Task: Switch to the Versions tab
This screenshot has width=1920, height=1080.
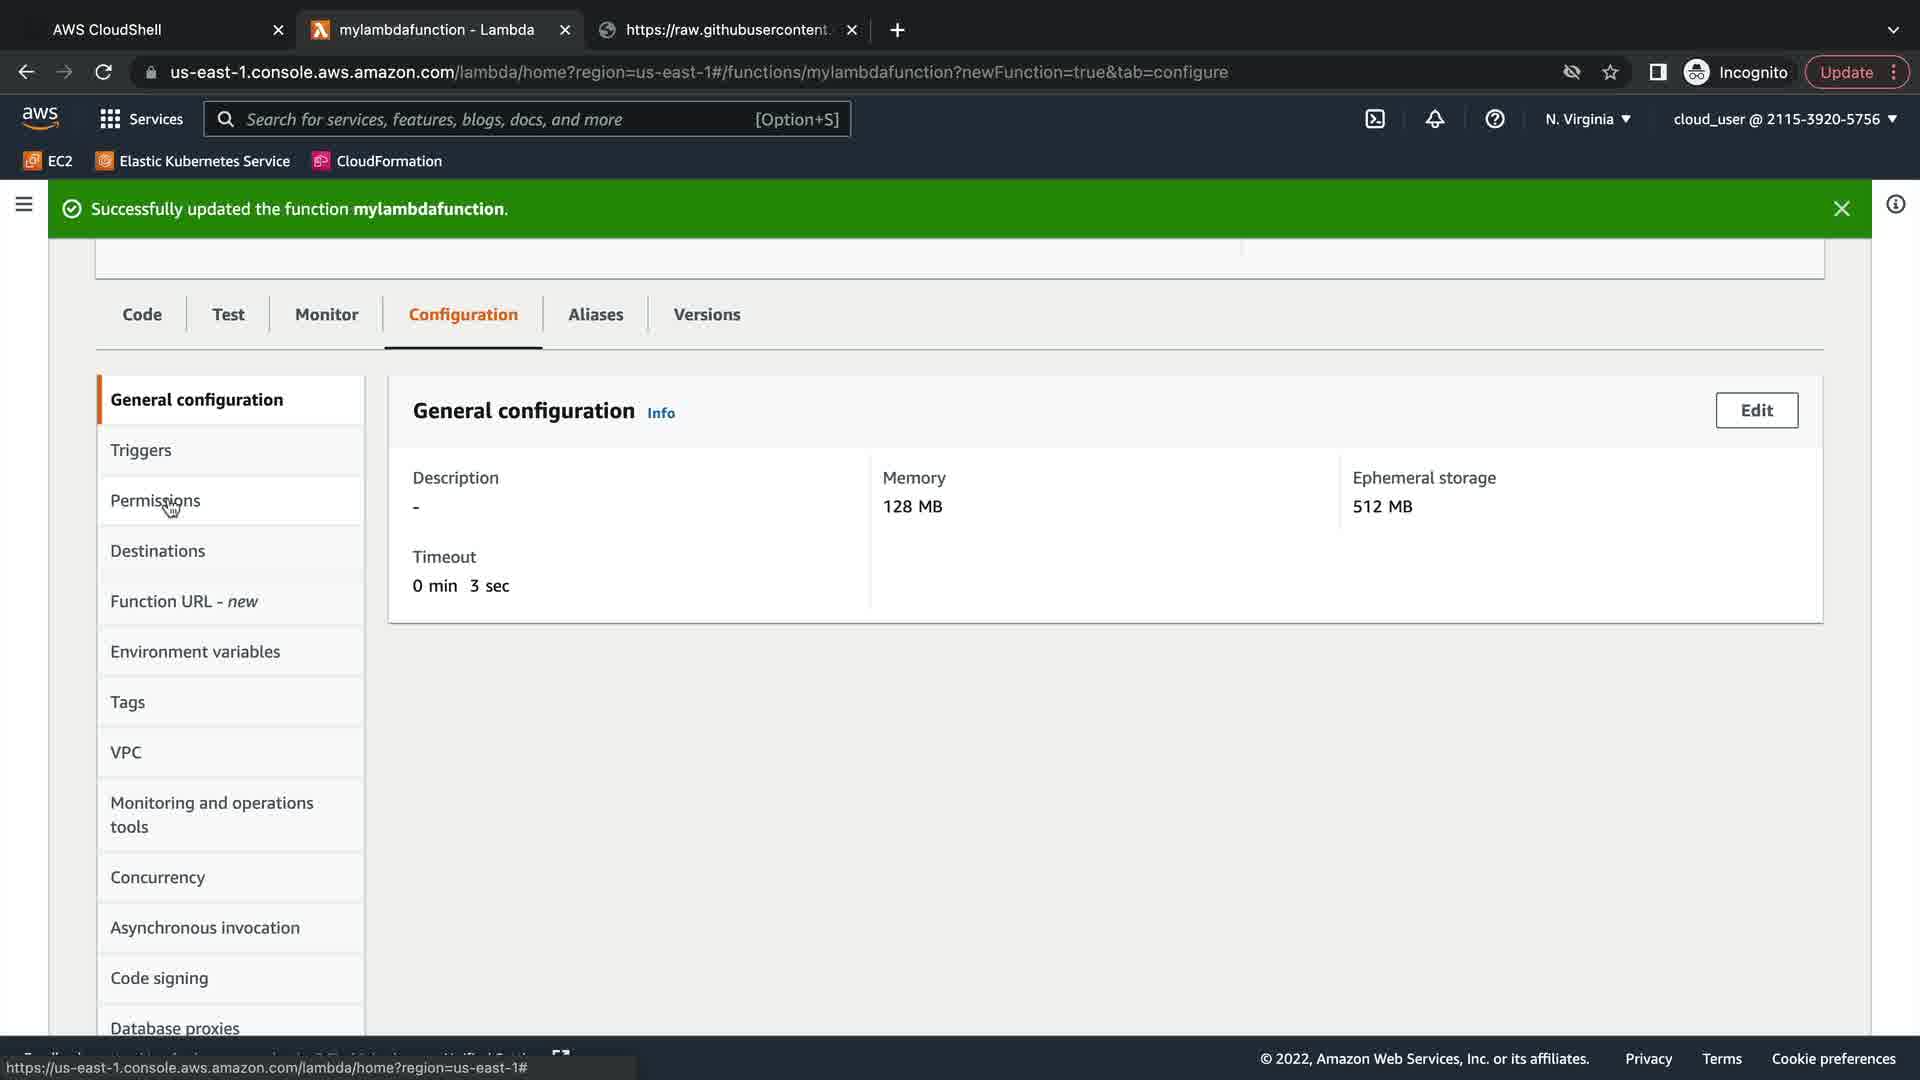Action: [706, 314]
